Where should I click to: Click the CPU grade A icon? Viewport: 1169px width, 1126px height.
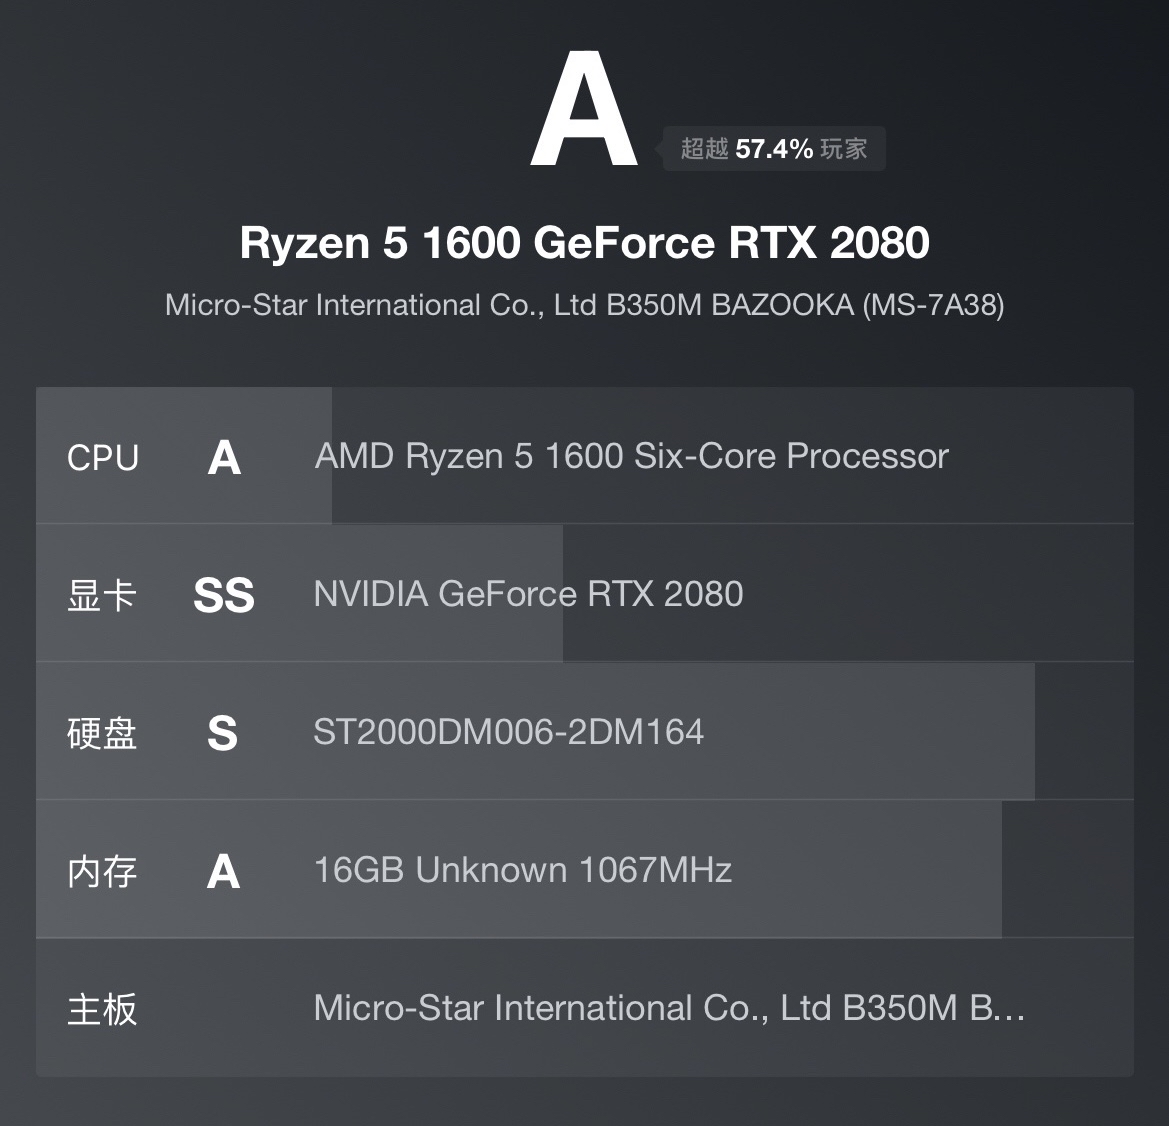(x=224, y=458)
